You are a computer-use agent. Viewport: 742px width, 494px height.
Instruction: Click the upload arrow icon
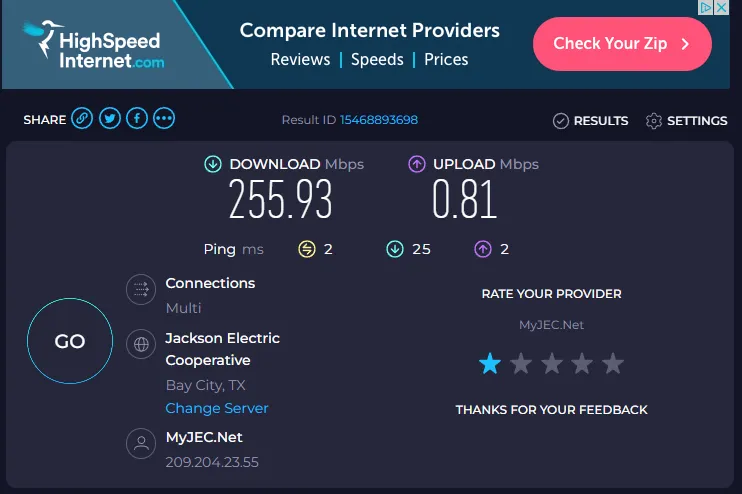tap(417, 164)
